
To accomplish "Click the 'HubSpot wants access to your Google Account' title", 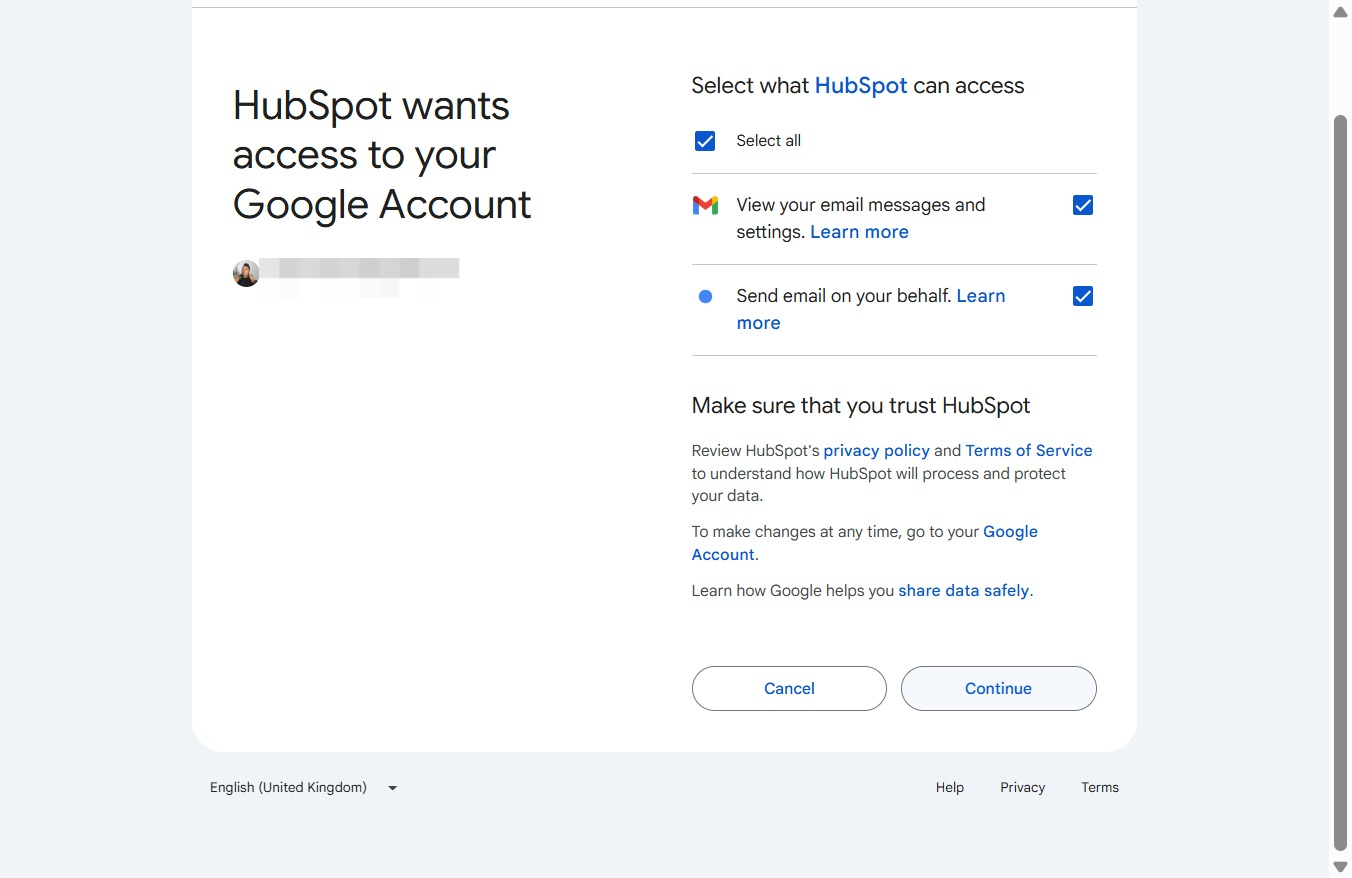I will [382, 155].
